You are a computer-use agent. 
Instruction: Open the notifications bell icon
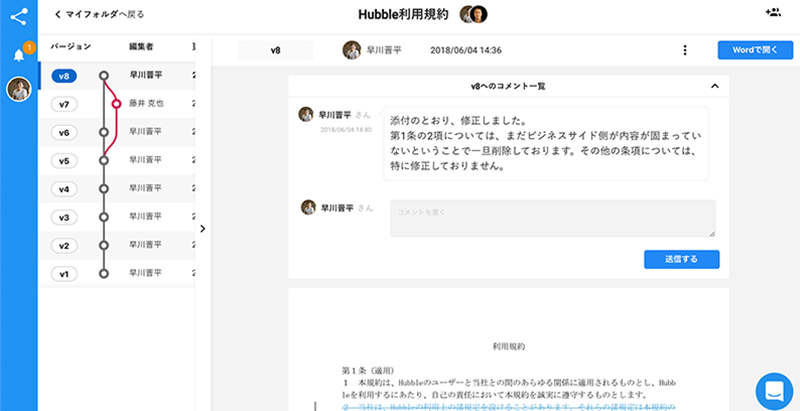click(19, 55)
